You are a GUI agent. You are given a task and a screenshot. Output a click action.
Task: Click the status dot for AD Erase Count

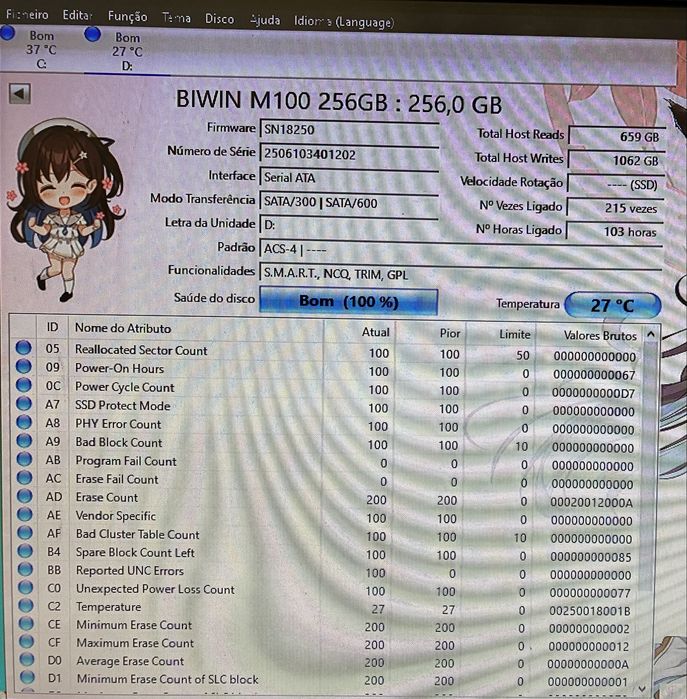(25, 496)
